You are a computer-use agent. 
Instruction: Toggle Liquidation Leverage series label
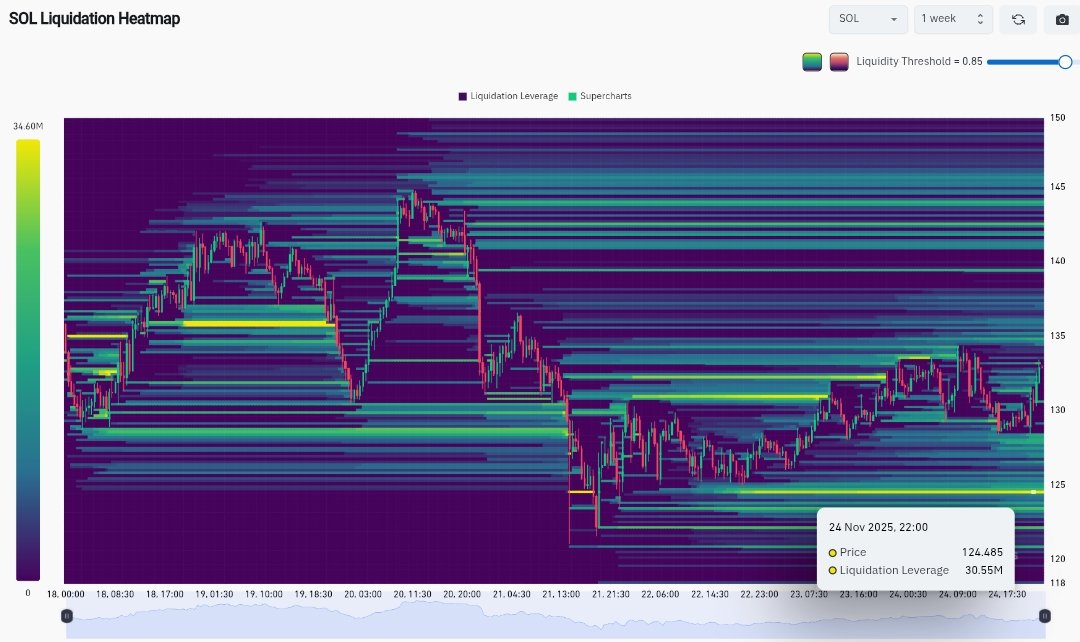pyautogui.click(x=514, y=96)
